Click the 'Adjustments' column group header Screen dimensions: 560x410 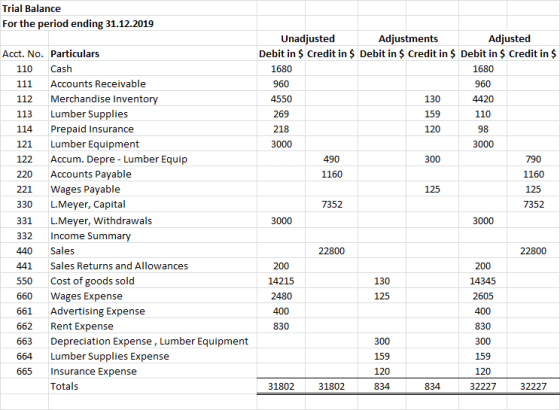tap(408, 39)
